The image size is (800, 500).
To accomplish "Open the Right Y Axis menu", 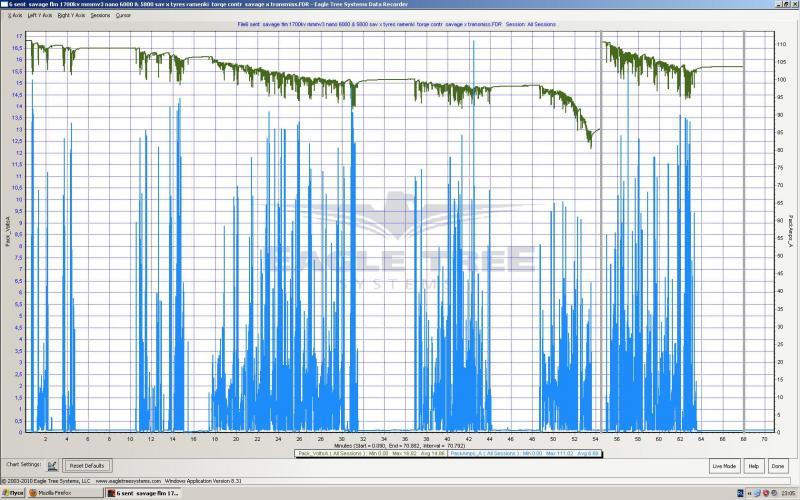I will [71, 16].
